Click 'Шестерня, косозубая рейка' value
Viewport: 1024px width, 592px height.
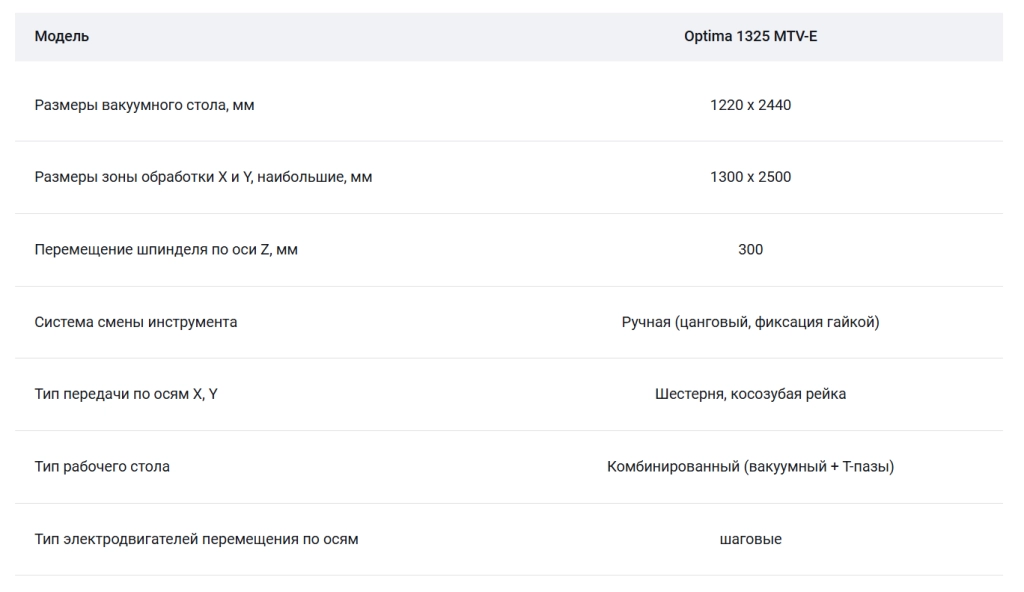tap(750, 394)
